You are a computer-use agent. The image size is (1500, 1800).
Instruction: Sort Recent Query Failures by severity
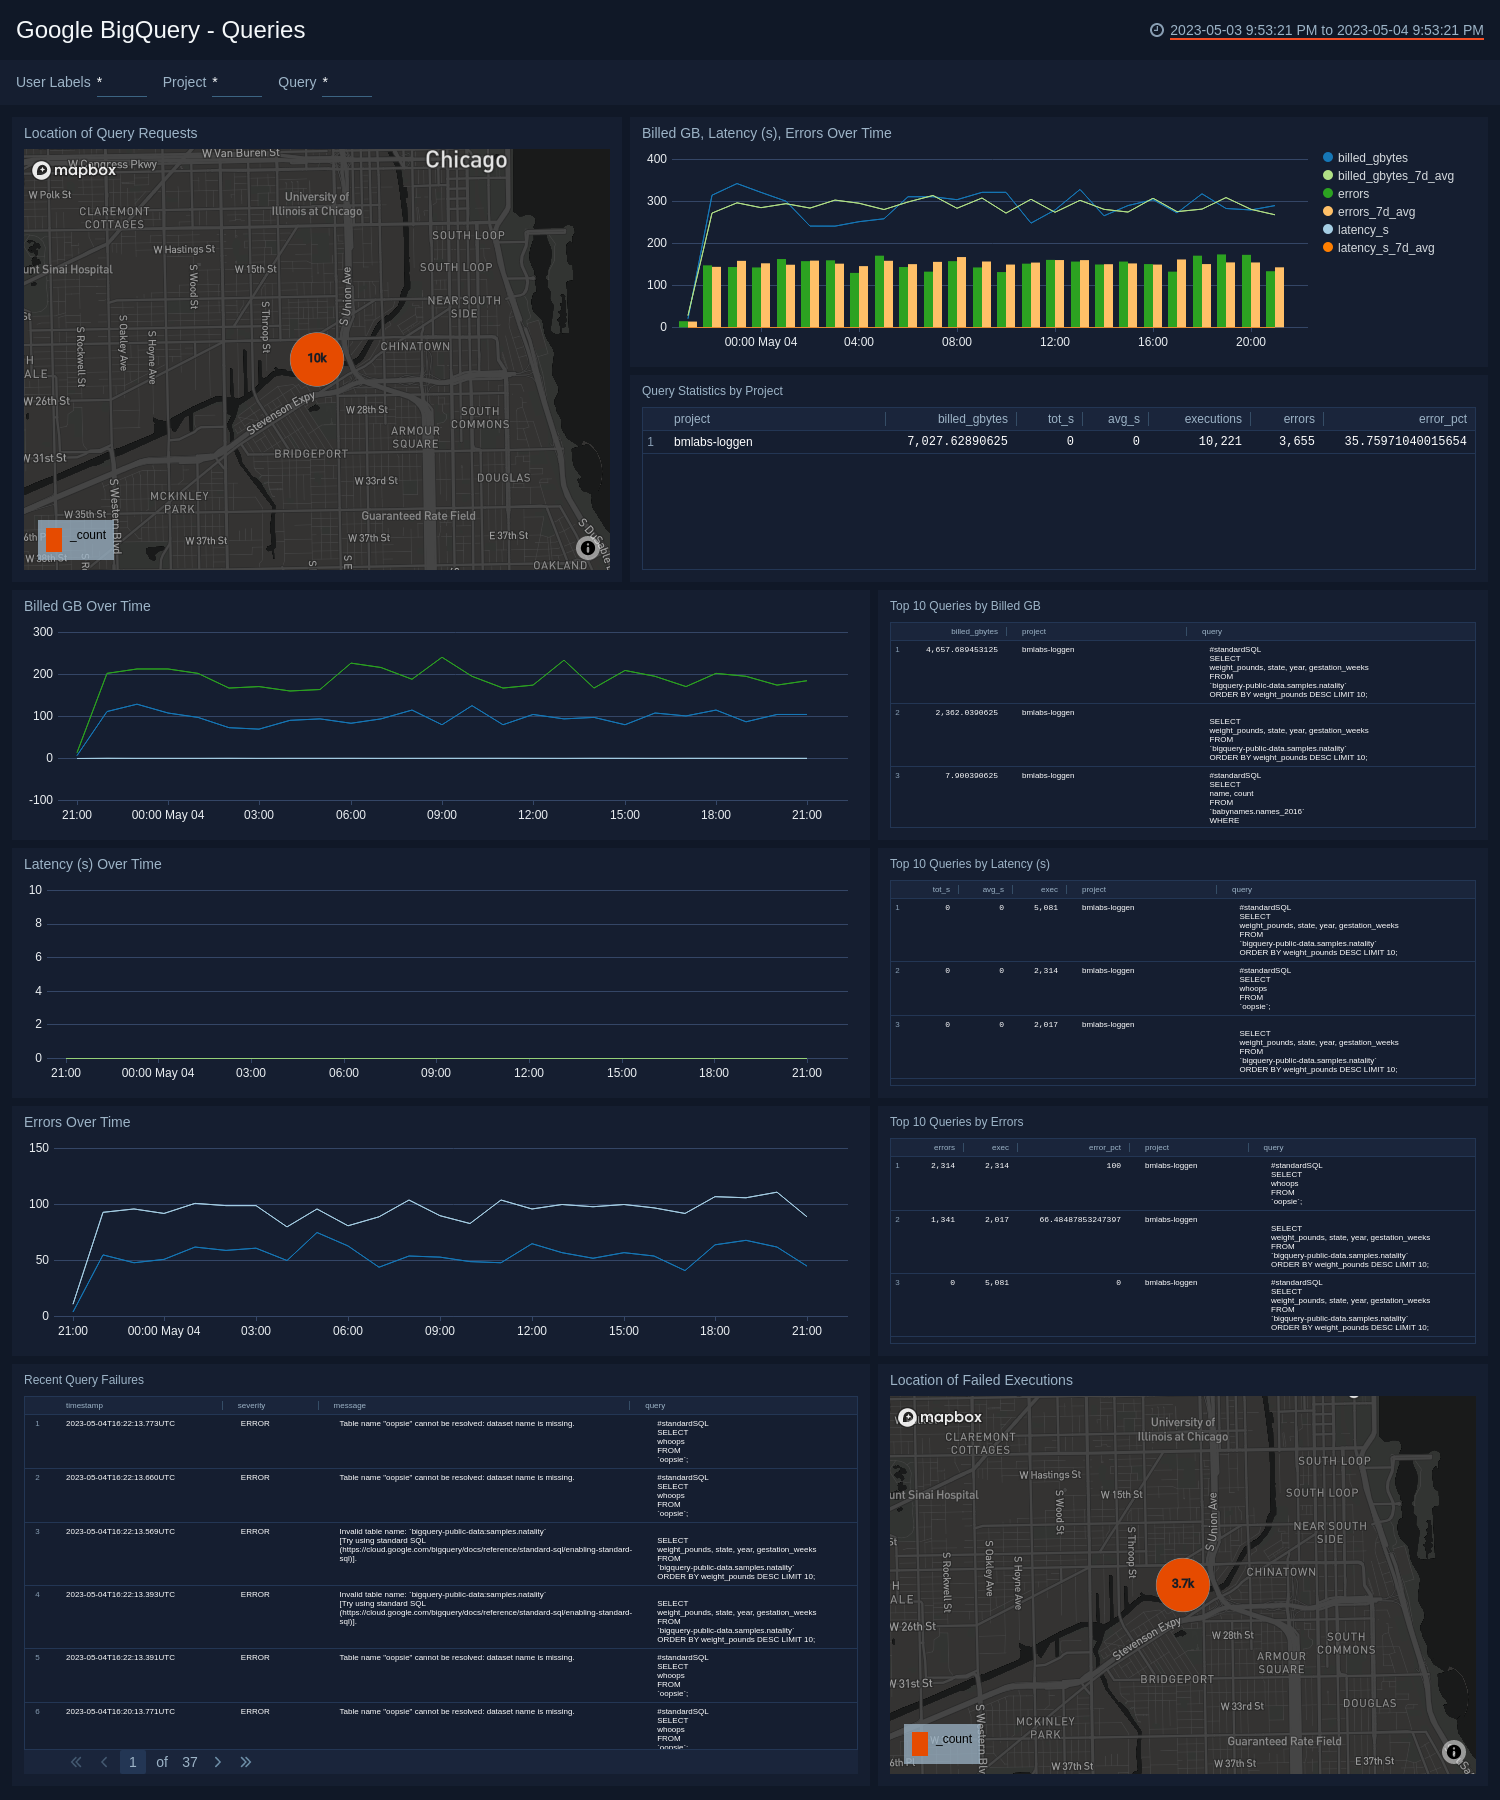coord(251,1406)
